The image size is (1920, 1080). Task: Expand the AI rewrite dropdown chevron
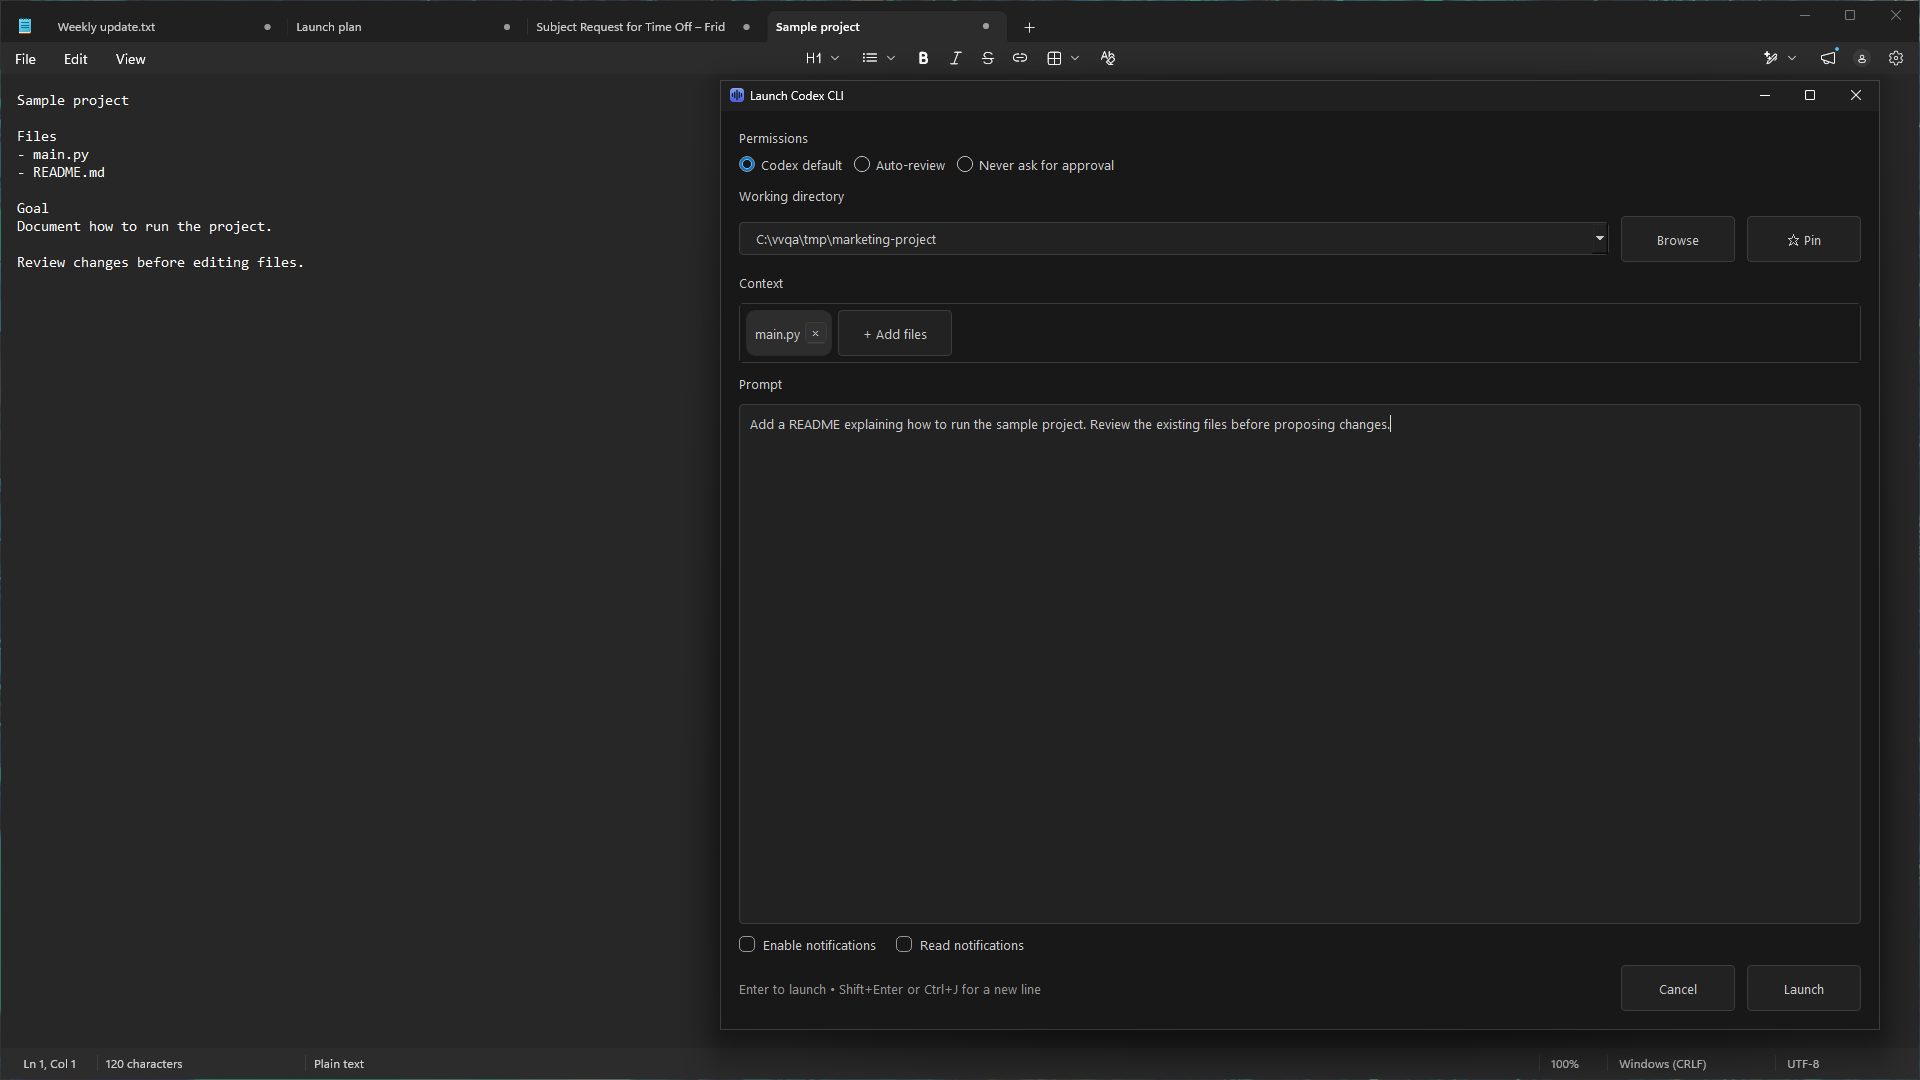click(x=1792, y=59)
